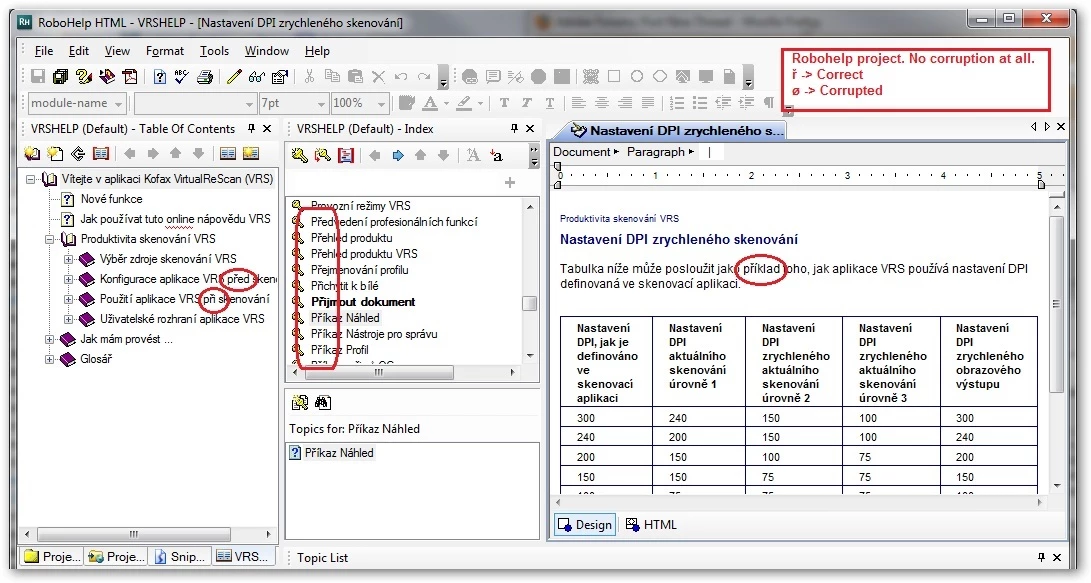
Task: Expand the Glosář tree node
Action: tap(49, 360)
